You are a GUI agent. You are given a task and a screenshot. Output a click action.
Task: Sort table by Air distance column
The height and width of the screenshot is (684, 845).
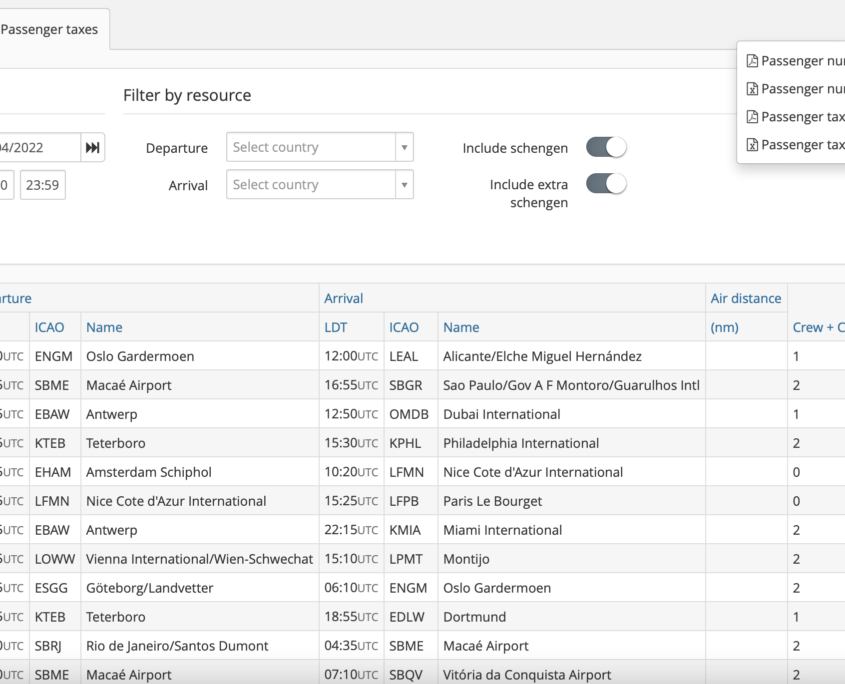[747, 298]
